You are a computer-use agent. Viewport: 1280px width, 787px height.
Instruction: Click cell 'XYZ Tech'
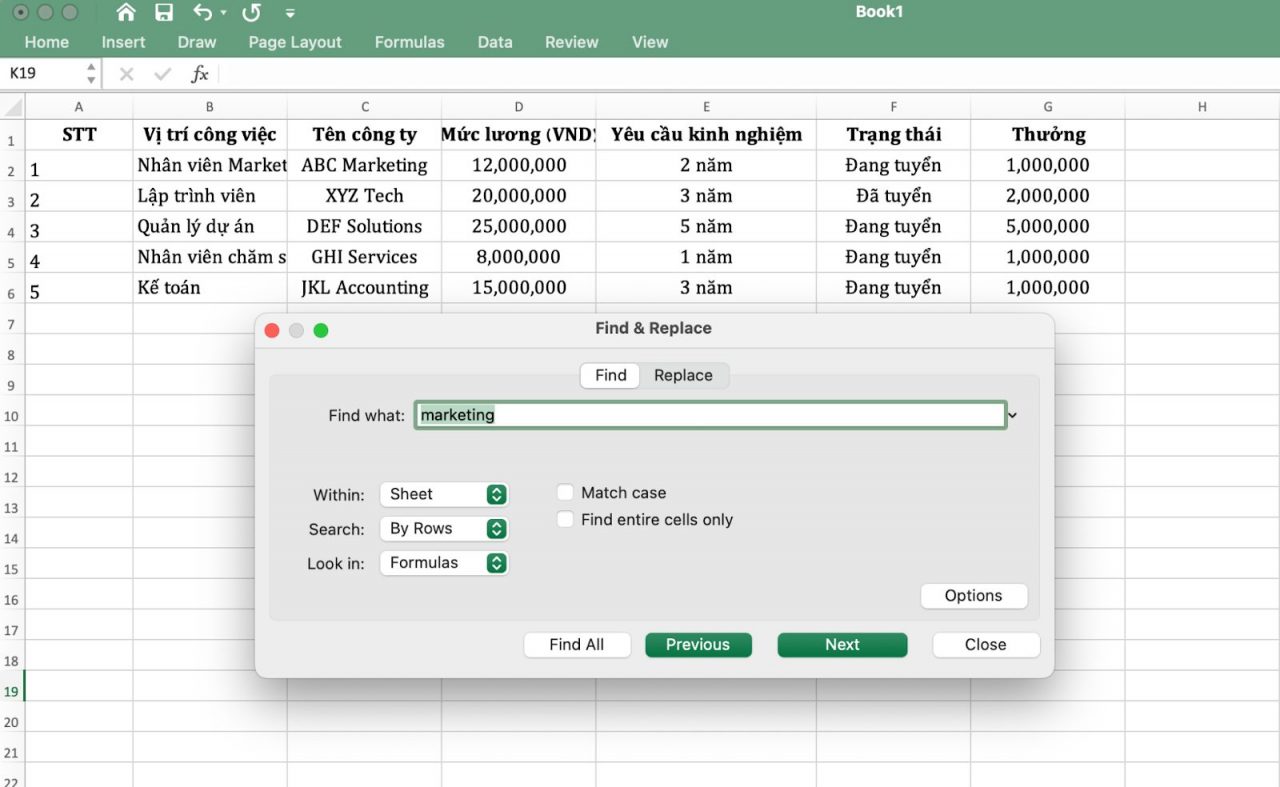coord(364,196)
